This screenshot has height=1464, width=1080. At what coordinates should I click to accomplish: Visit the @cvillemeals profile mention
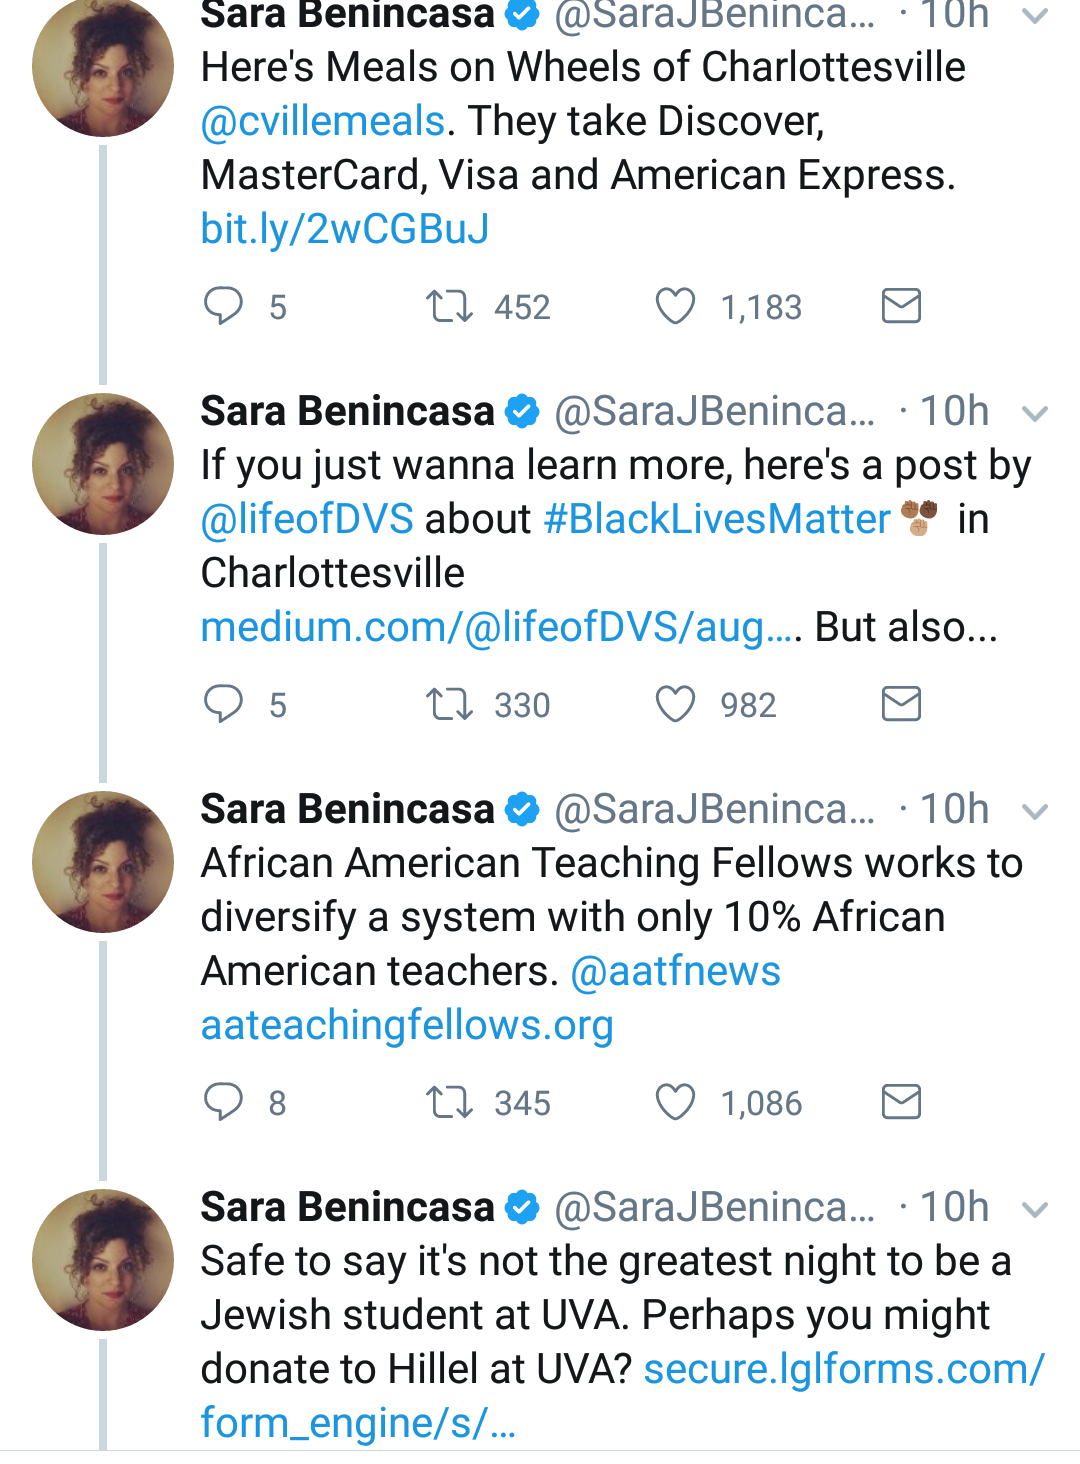click(322, 121)
